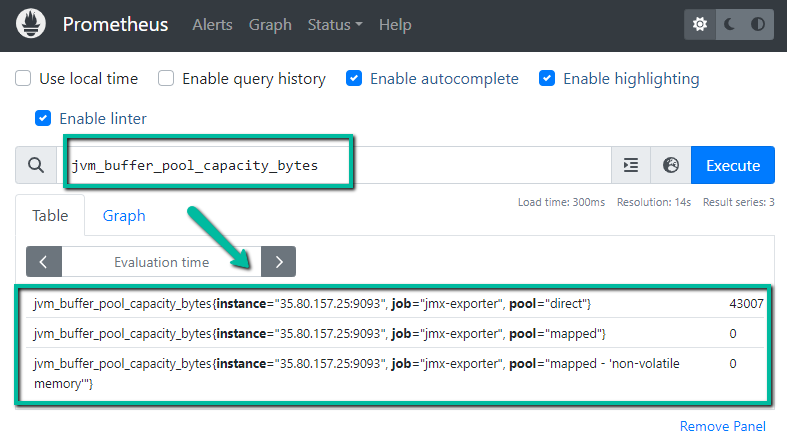Viewport: 787px width, 448px height.
Task: Enable the Use local time checkbox
Action: tap(23, 78)
